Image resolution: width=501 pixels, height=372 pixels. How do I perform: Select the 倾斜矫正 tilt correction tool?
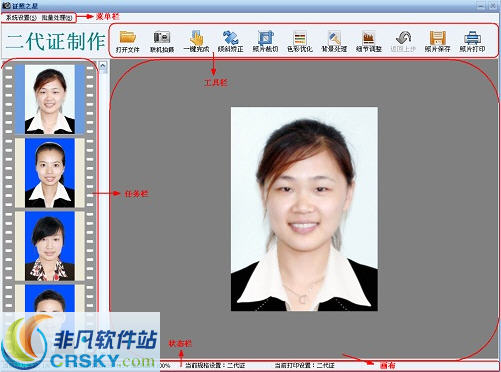(x=231, y=41)
